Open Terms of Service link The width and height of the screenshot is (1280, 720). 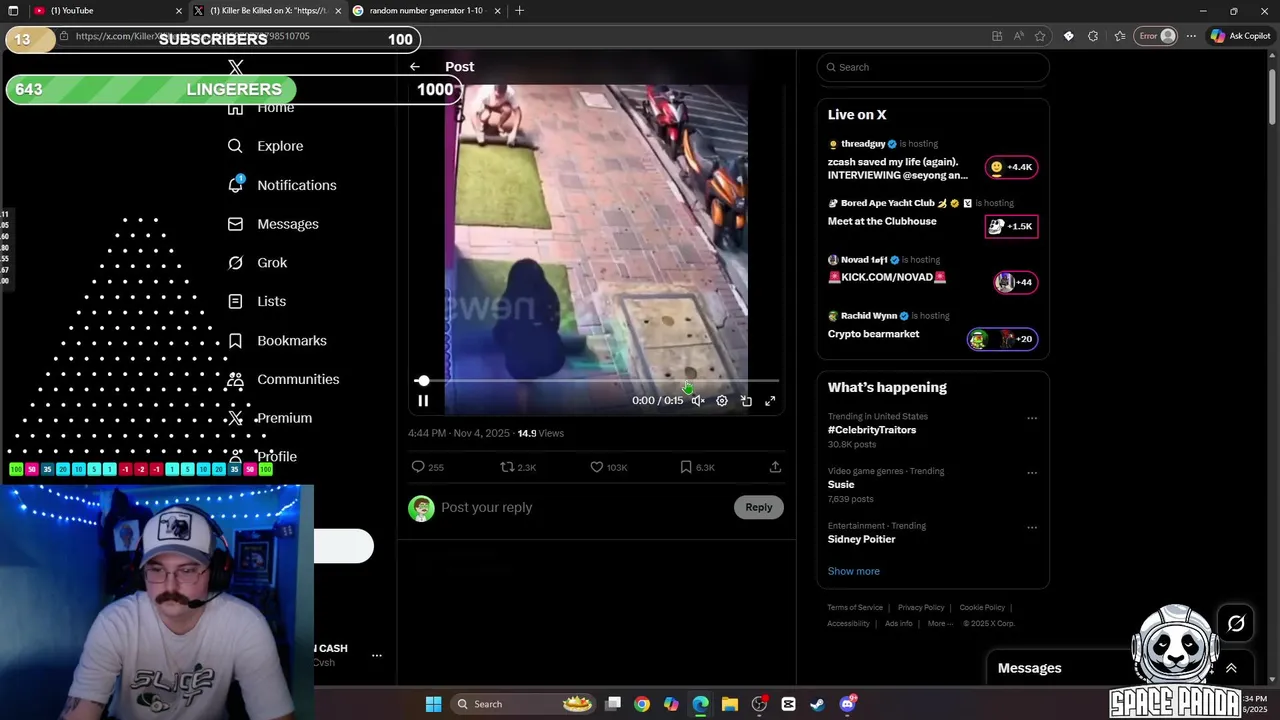(855, 607)
